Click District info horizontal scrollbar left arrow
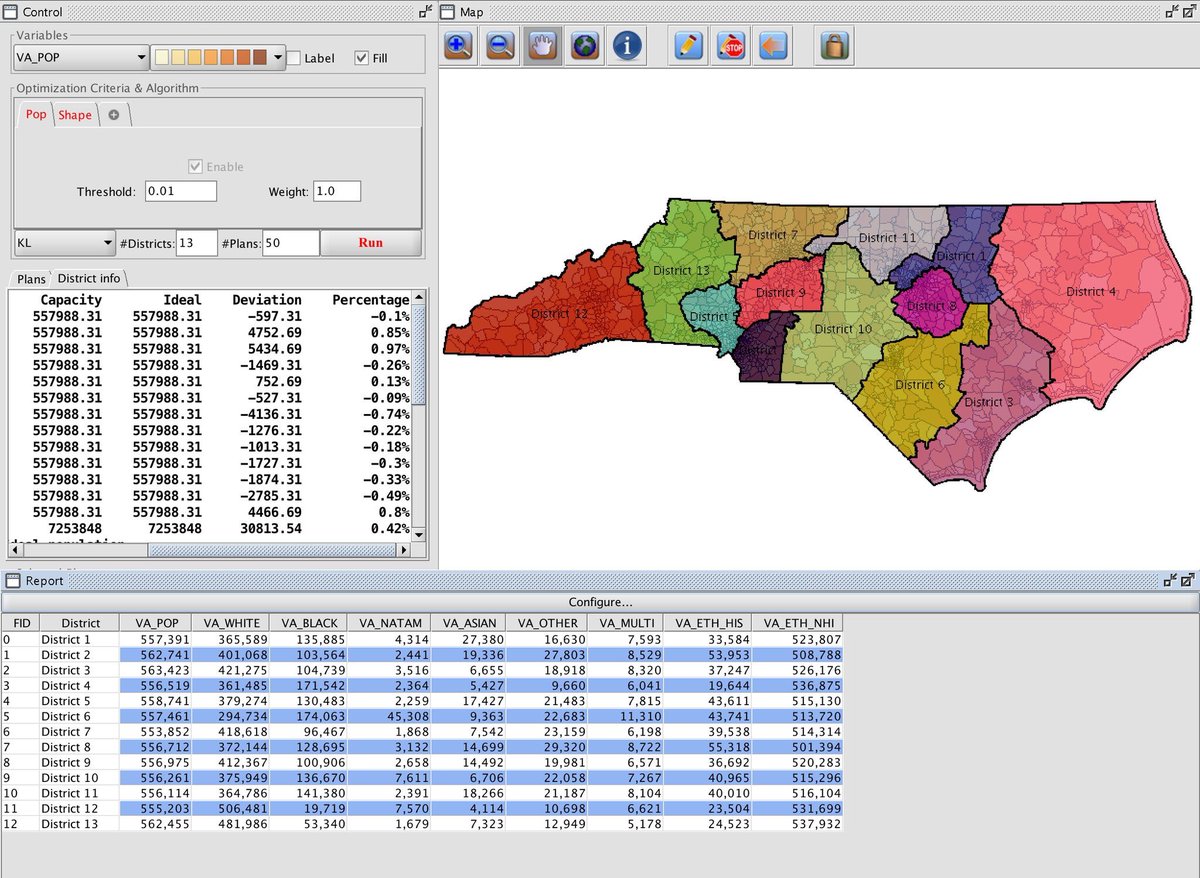The height and width of the screenshot is (878, 1200). point(17,550)
